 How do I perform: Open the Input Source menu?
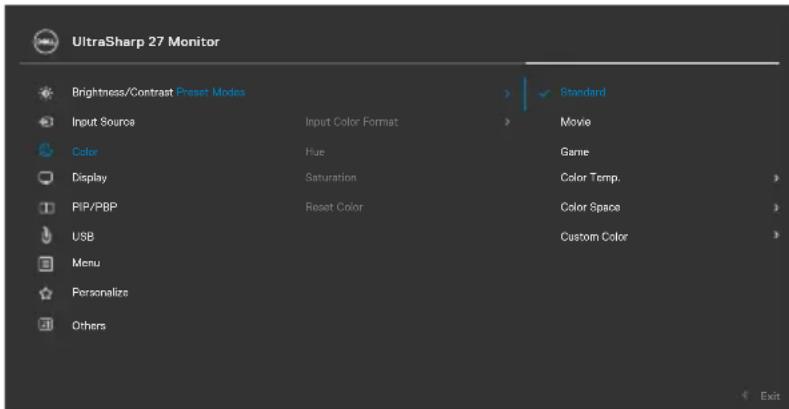pos(103,122)
